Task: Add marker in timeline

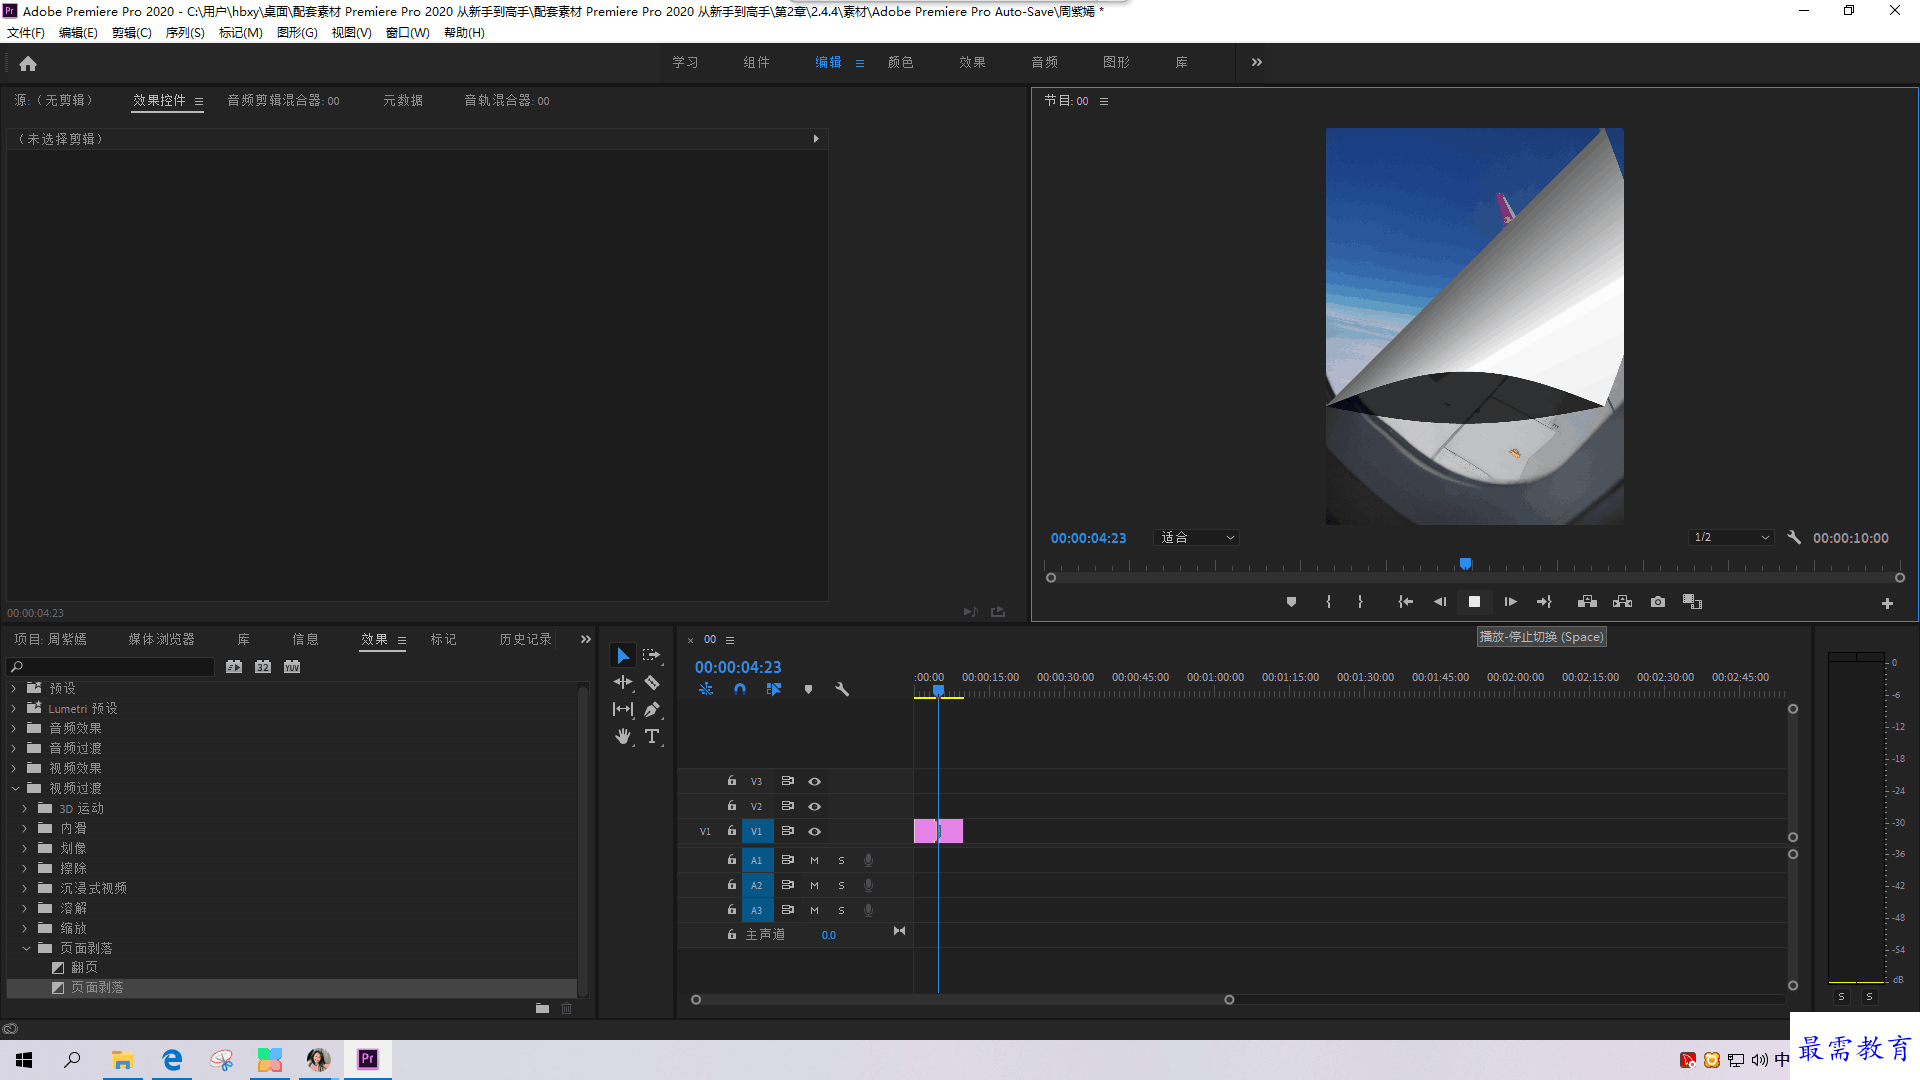Action: pyautogui.click(x=808, y=689)
